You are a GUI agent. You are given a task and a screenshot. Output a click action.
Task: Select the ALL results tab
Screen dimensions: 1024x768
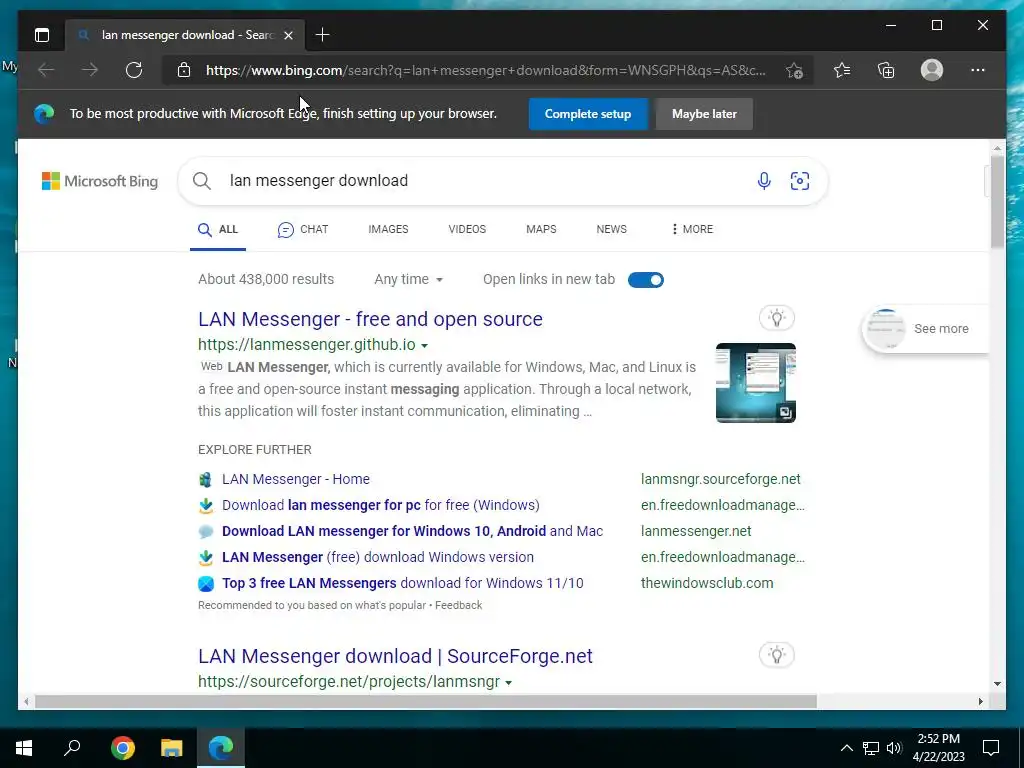[218, 229]
